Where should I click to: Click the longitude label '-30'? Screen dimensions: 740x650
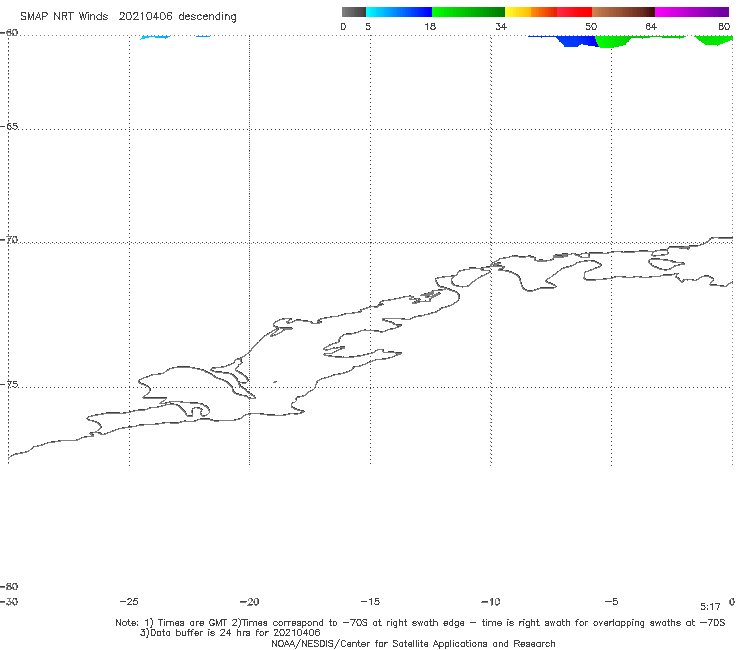tap(9, 601)
